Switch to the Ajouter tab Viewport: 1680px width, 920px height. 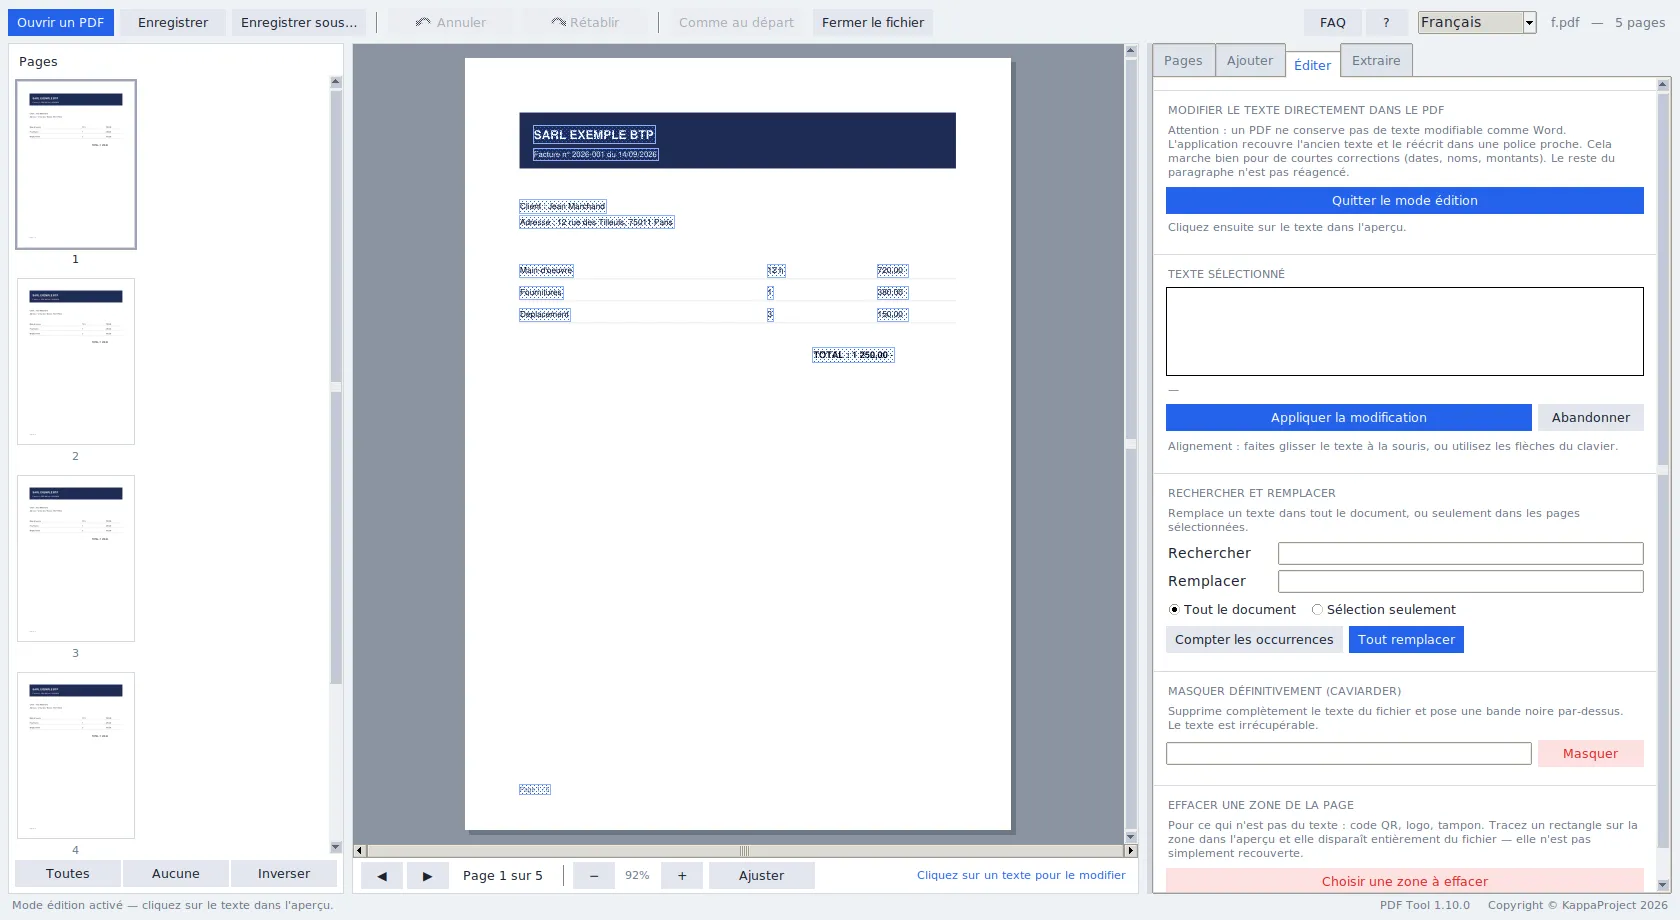1250,60
